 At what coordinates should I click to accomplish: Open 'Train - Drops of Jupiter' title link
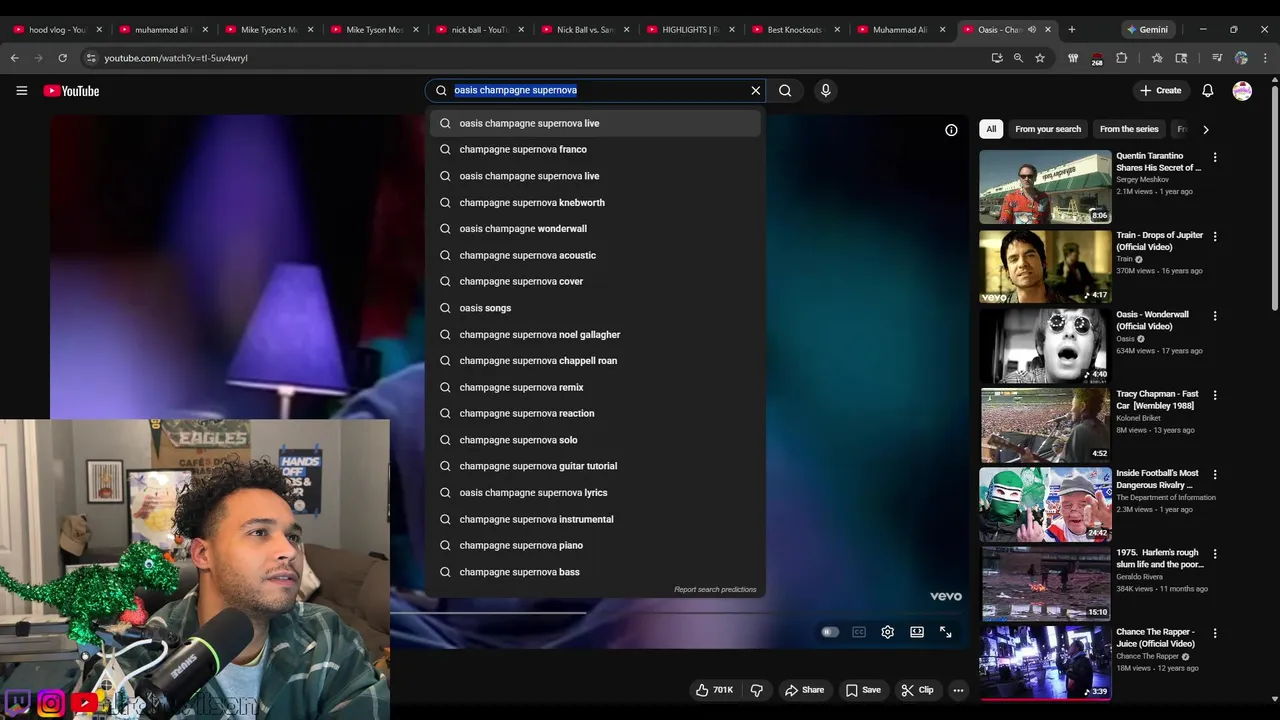[1159, 241]
